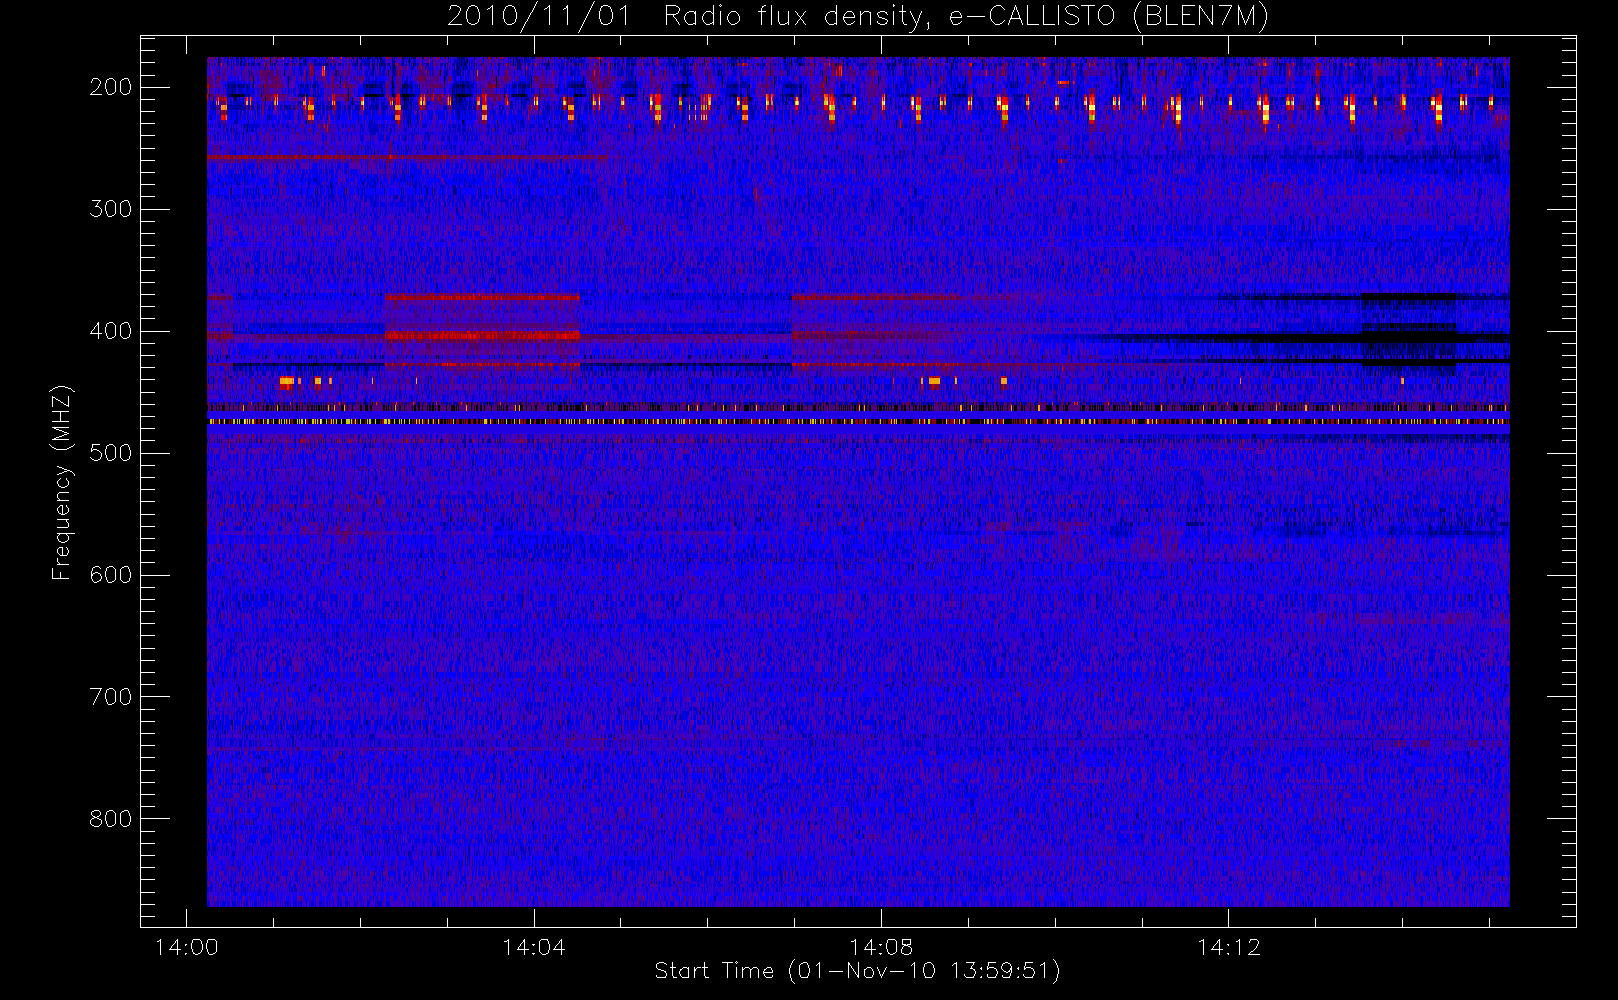Viewport: 1618px width, 1000px height.
Task: Click the 14:12 time tick label
Action: click(x=1229, y=947)
